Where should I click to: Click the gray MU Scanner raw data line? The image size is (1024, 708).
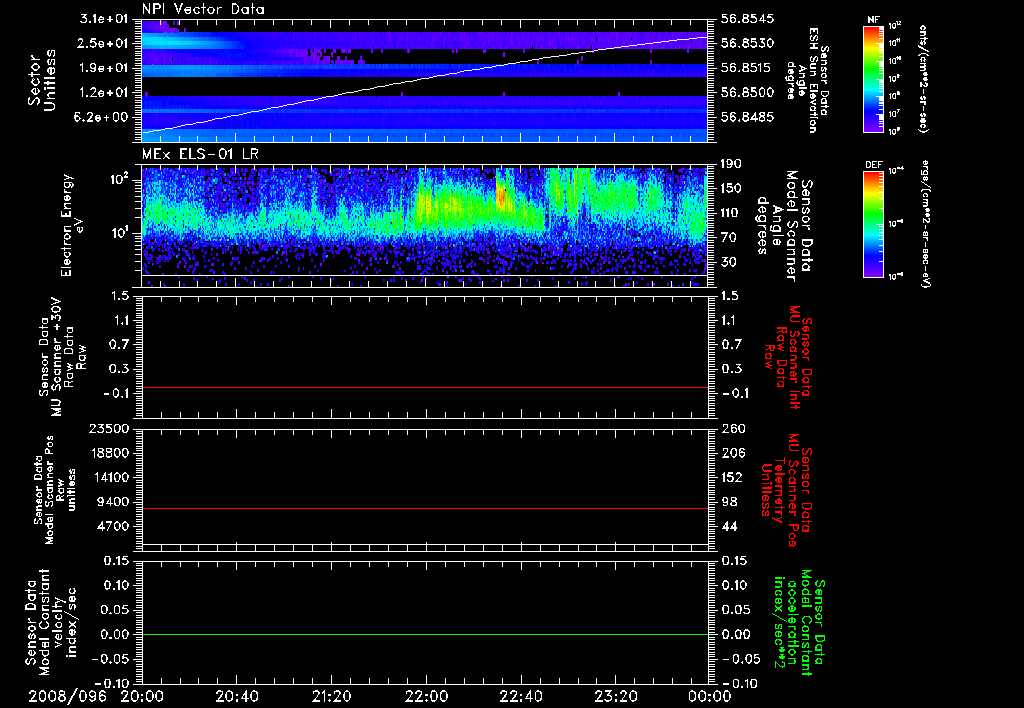pyautogui.click(x=425, y=387)
